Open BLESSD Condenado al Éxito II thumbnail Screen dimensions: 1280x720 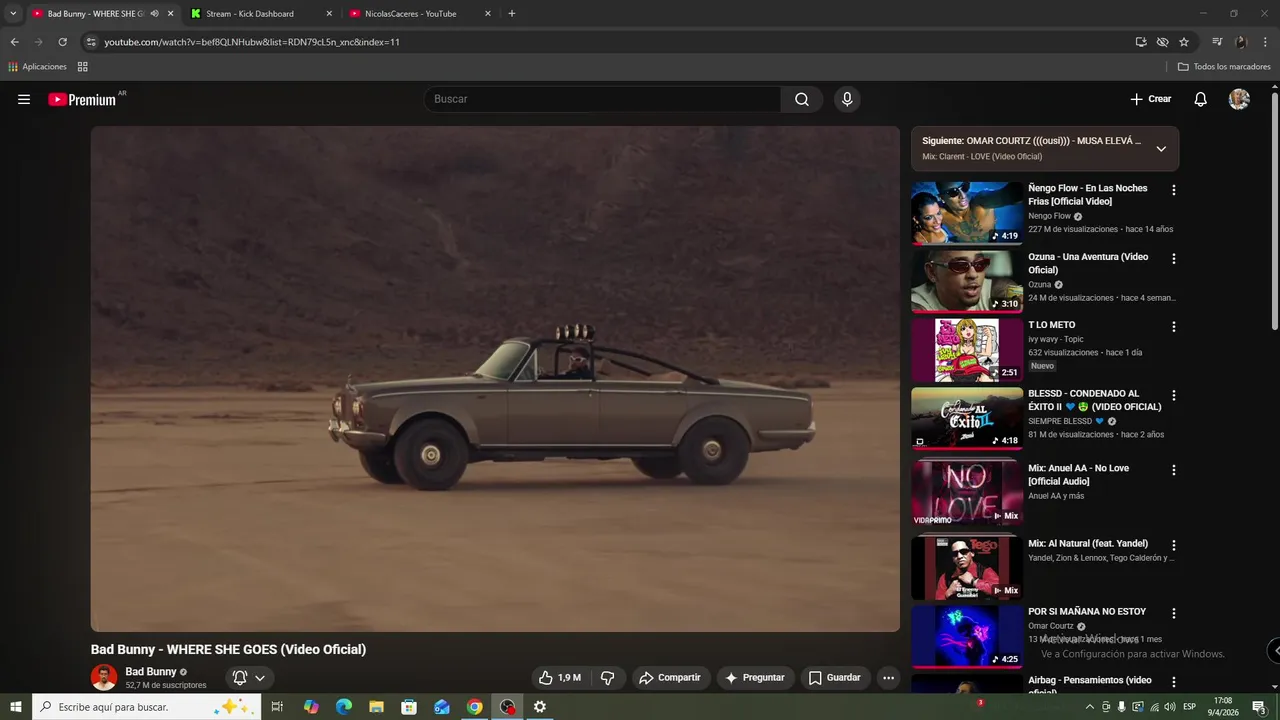pos(967,418)
